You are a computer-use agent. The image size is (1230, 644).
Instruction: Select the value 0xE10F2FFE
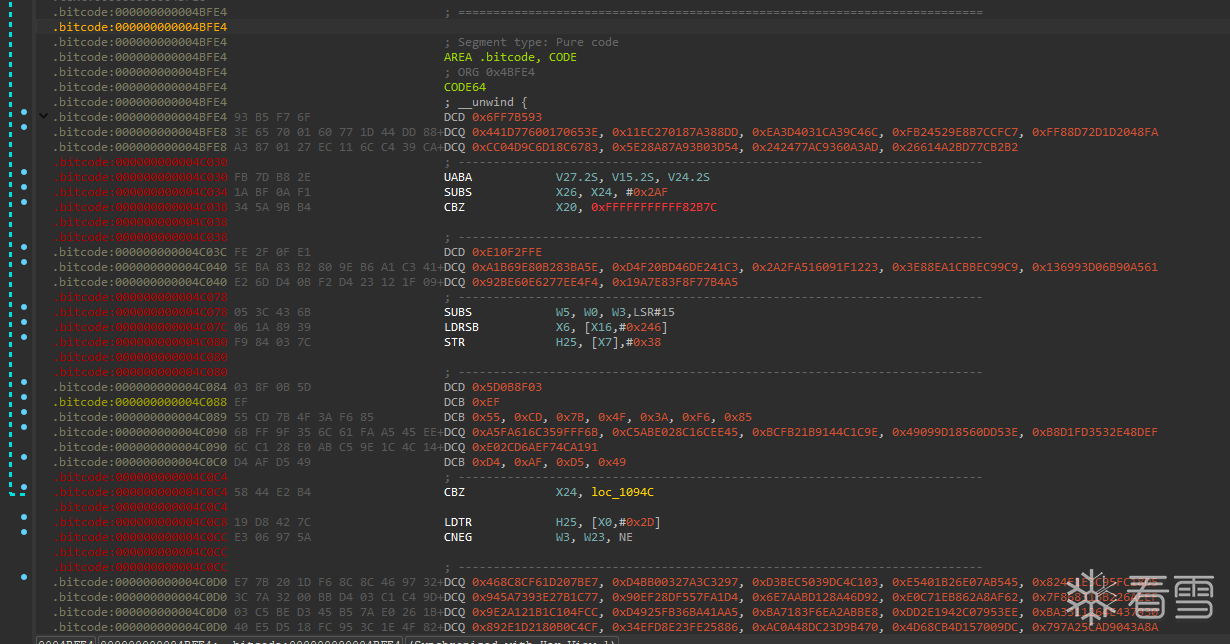[507, 252]
